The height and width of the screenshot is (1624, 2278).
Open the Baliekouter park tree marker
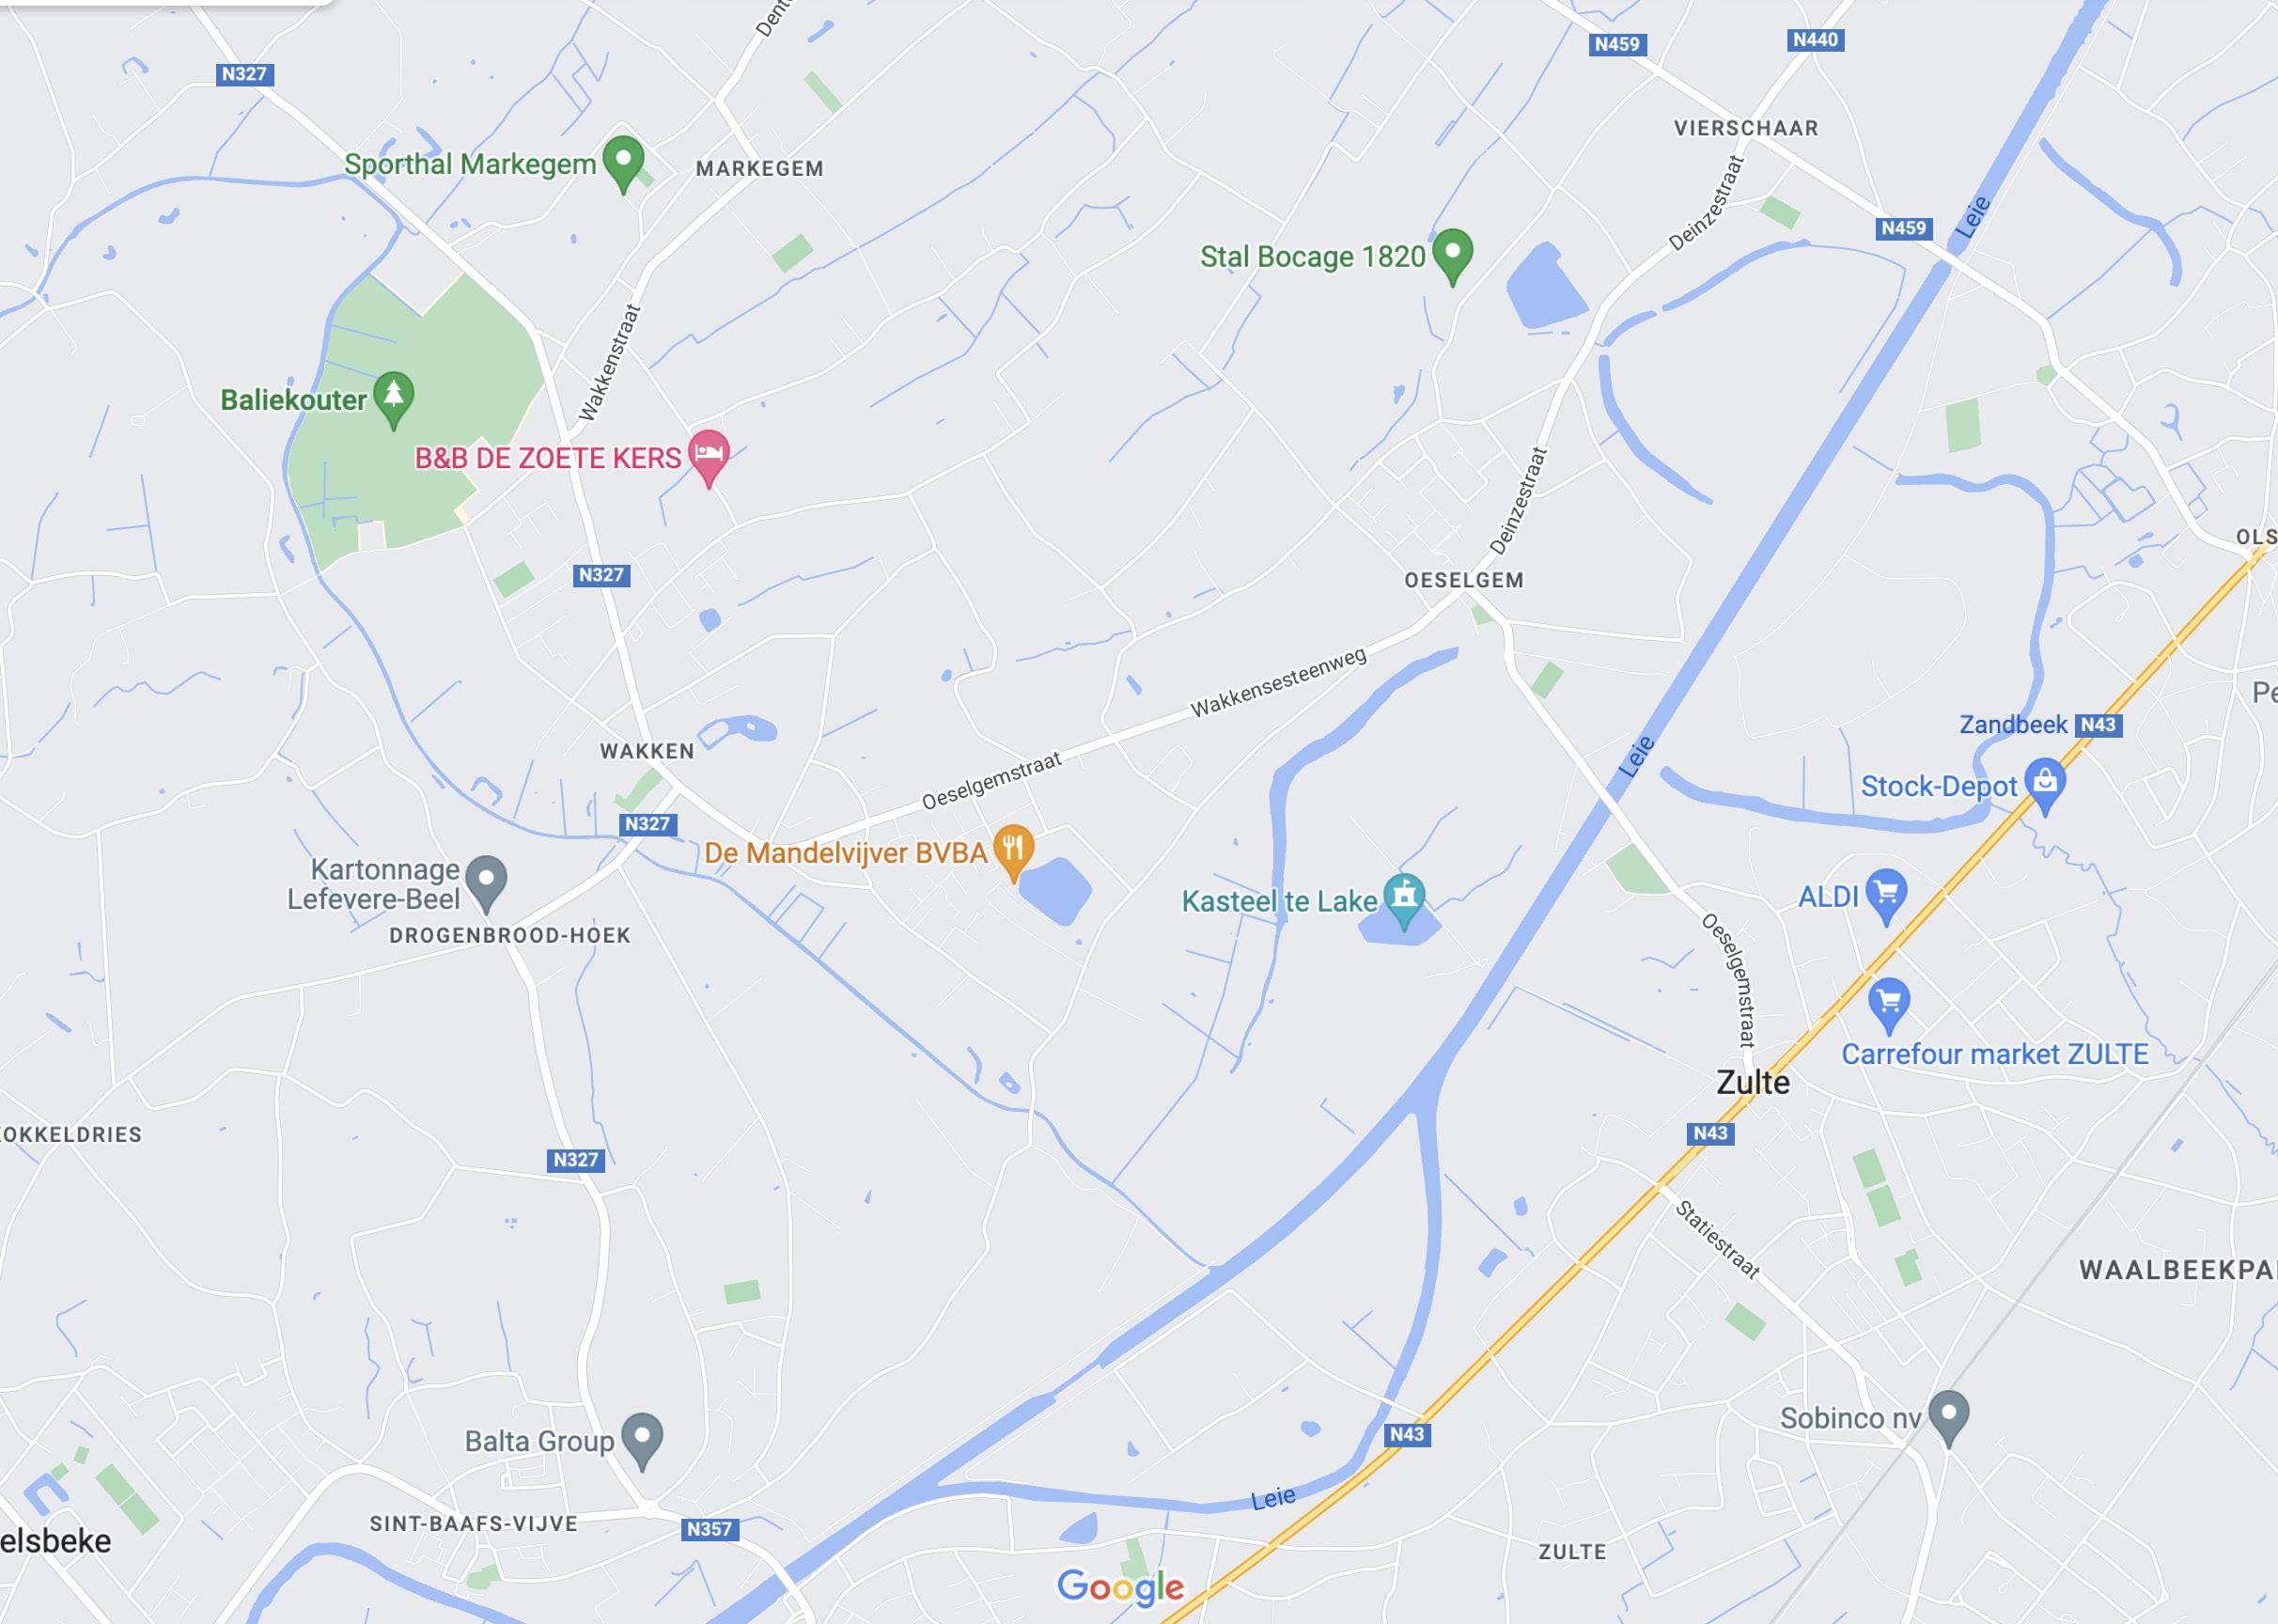394,399
